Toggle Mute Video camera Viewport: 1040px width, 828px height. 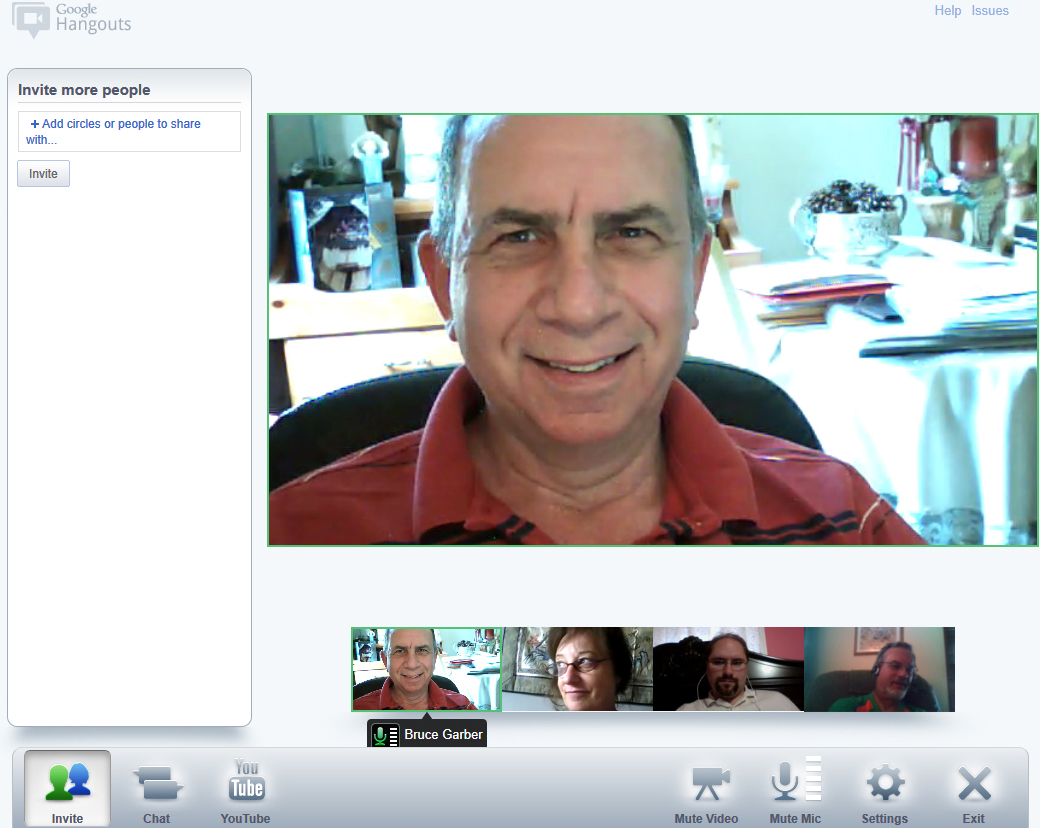[x=709, y=785]
